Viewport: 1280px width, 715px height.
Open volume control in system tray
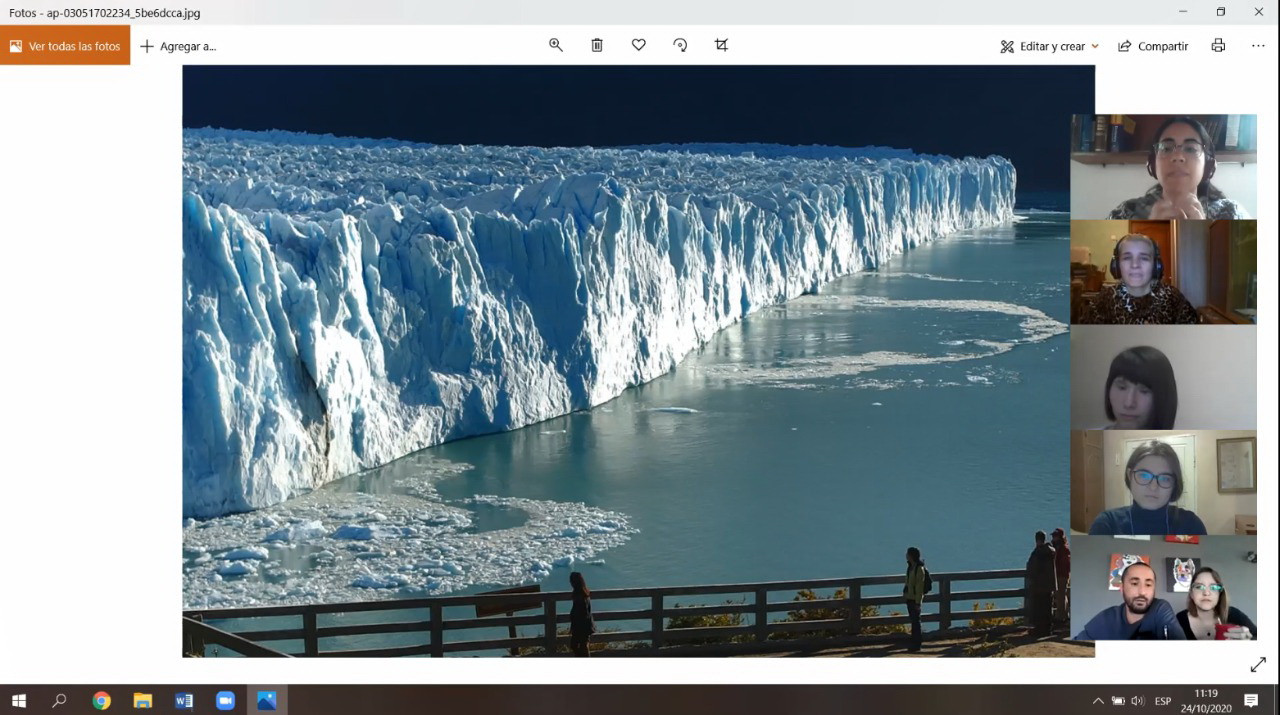pos(1137,701)
